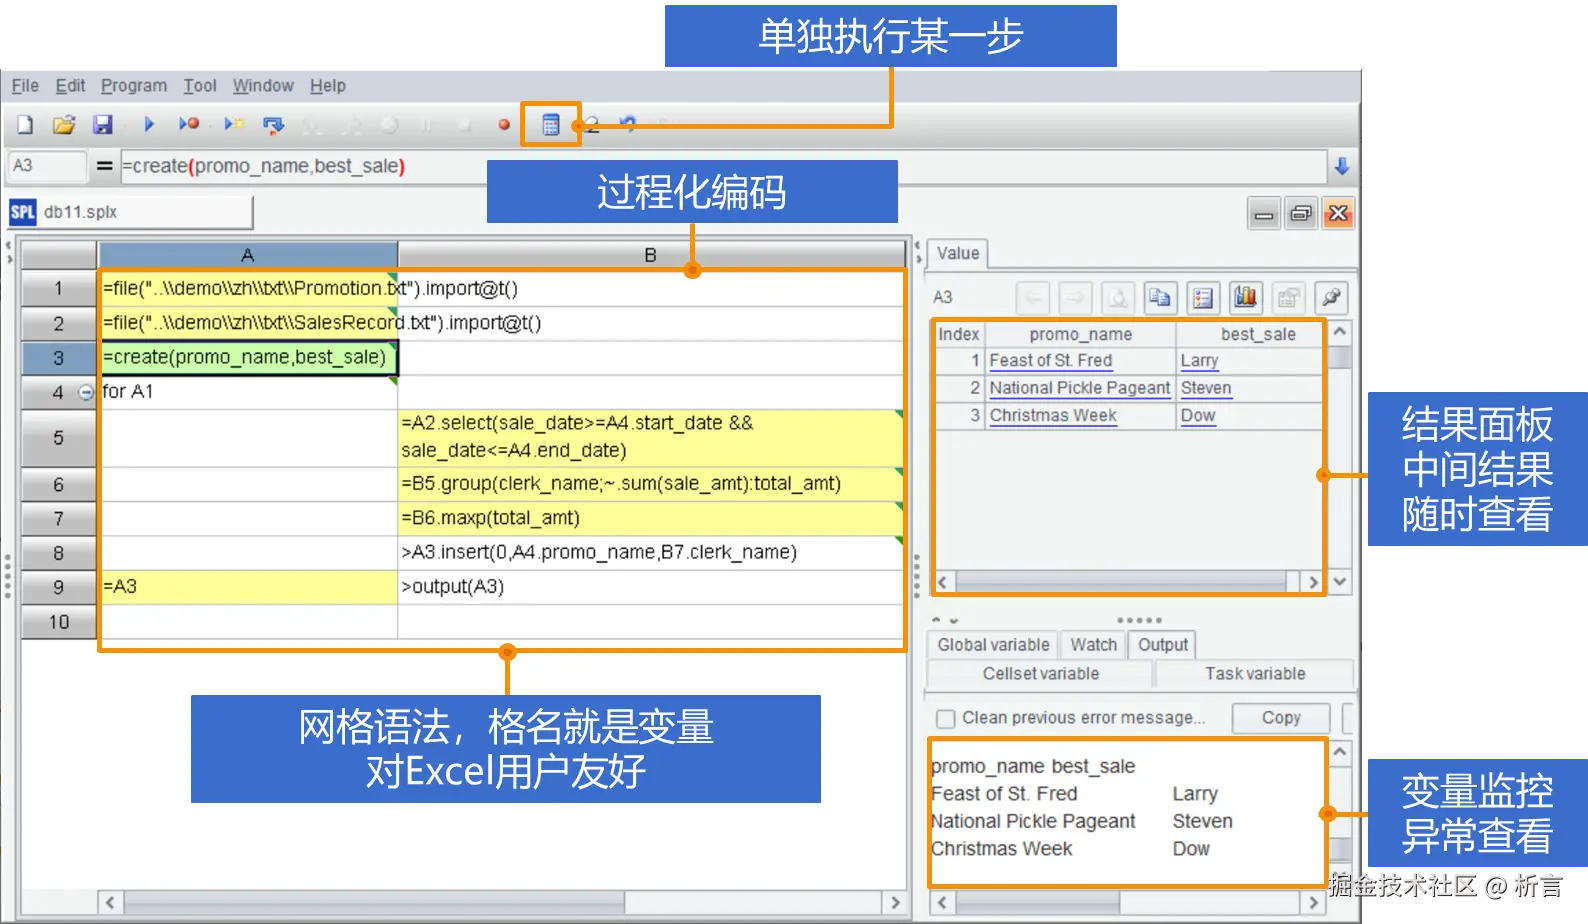Enable Clean previous error message checkbox
The width and height of the screenshot is (1588, 924).
pos(945,718)
